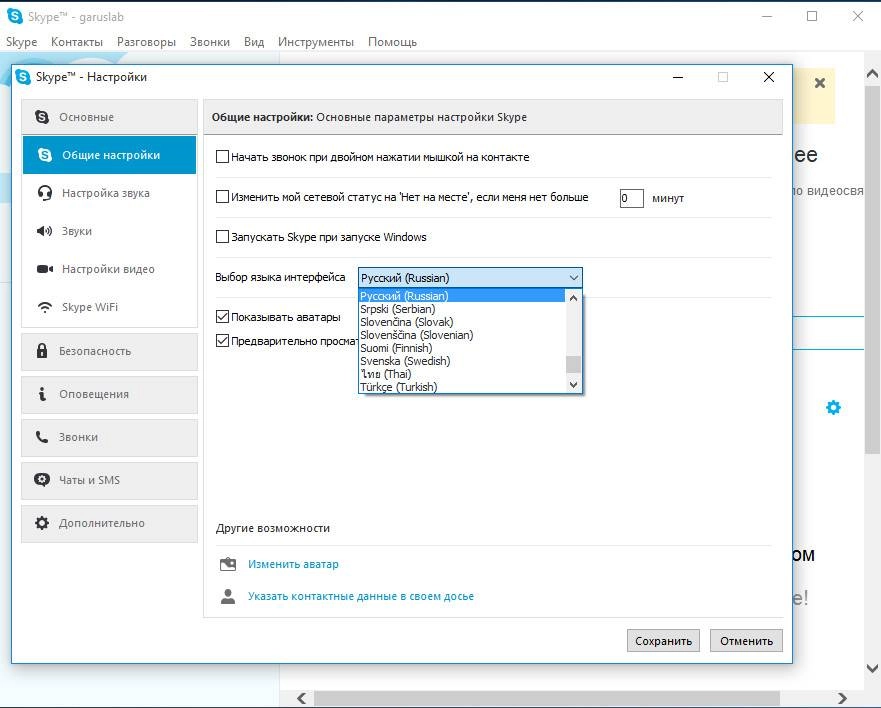Close the yellow banner in main Skype window
The height and width of the screenshot is (708, 881).
820,83
